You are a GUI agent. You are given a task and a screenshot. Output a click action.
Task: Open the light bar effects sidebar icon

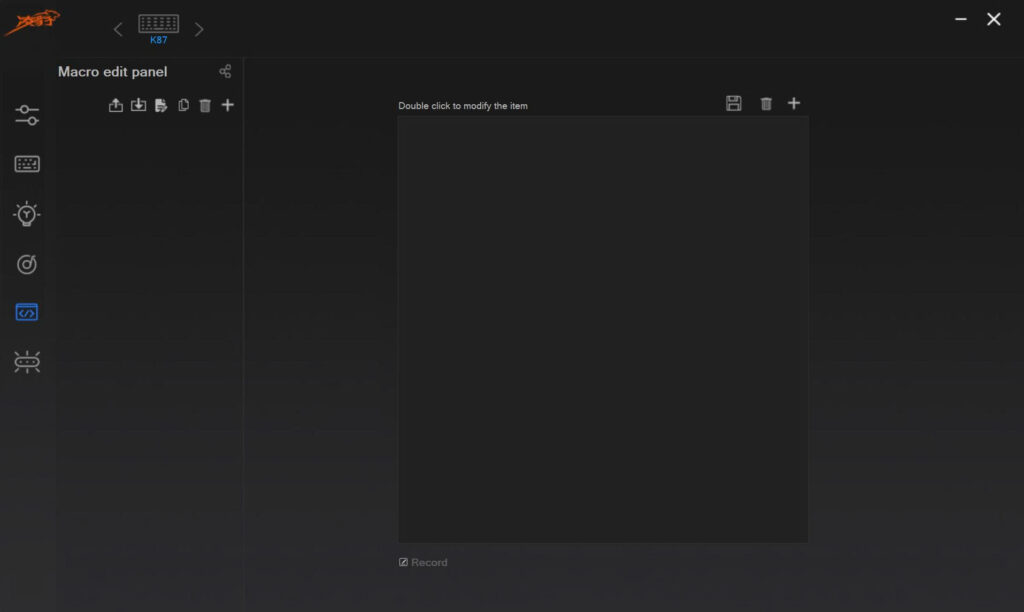27,361
